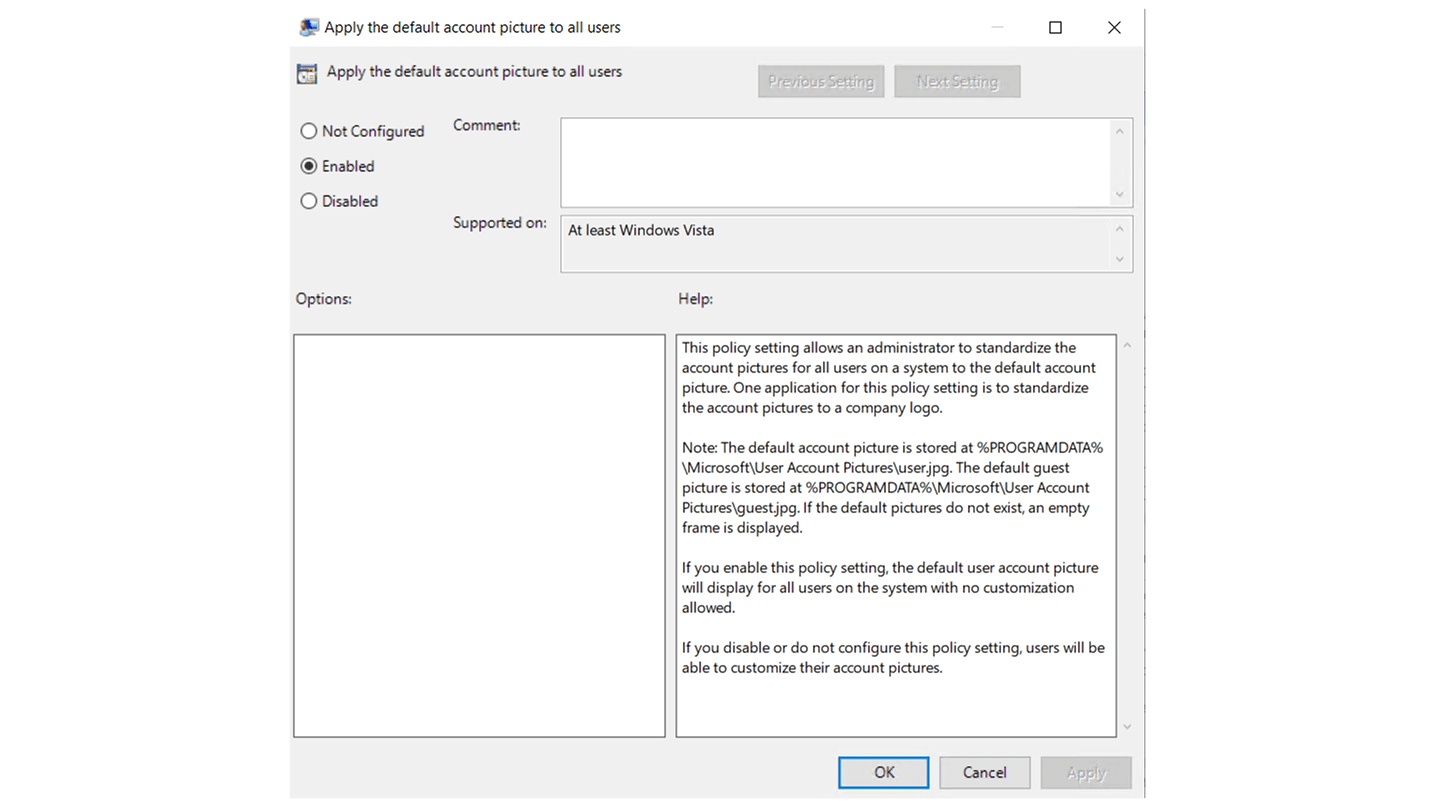Screen dimensions: 1435x807
Task: Click the policy setting icon beside the heading
Action: [x=307, y=72]
